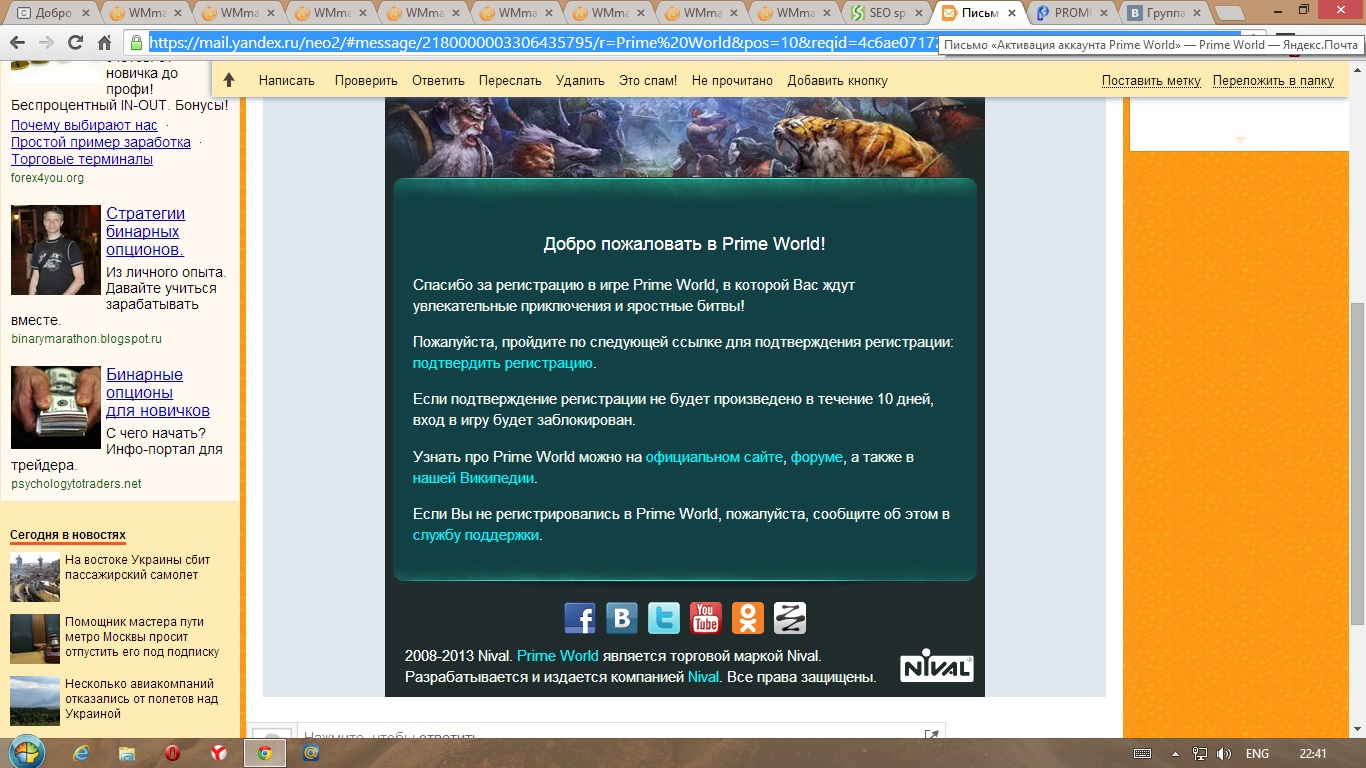Click 'Проверить' in the mail toolbar

pyautogui.click(x=366, y=81)
